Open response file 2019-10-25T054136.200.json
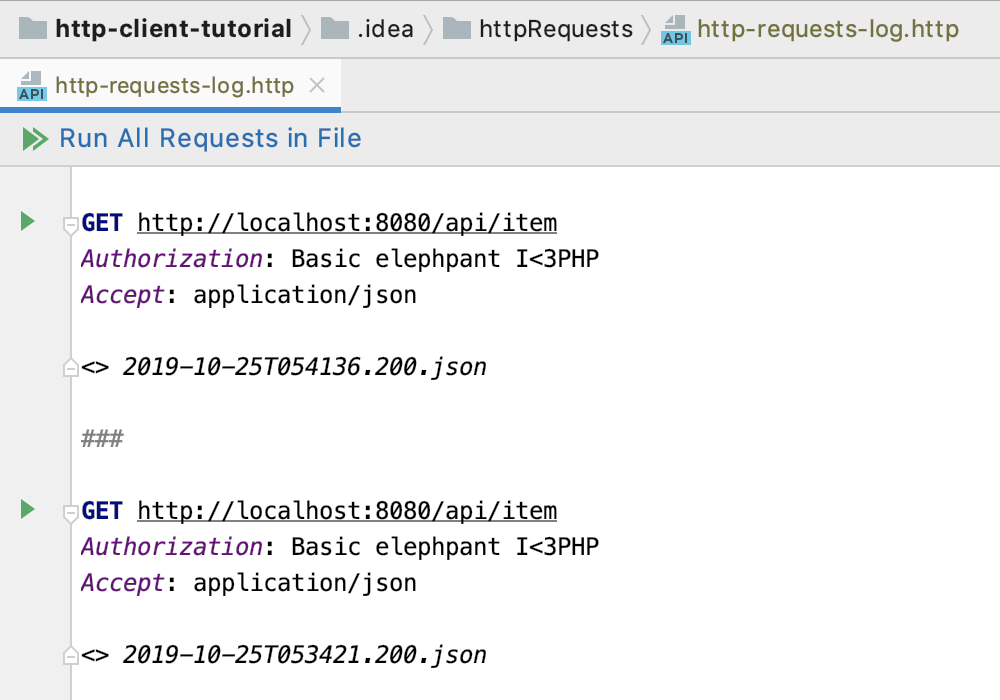This screenshot has width=1000, height=700. pos(304,367)
